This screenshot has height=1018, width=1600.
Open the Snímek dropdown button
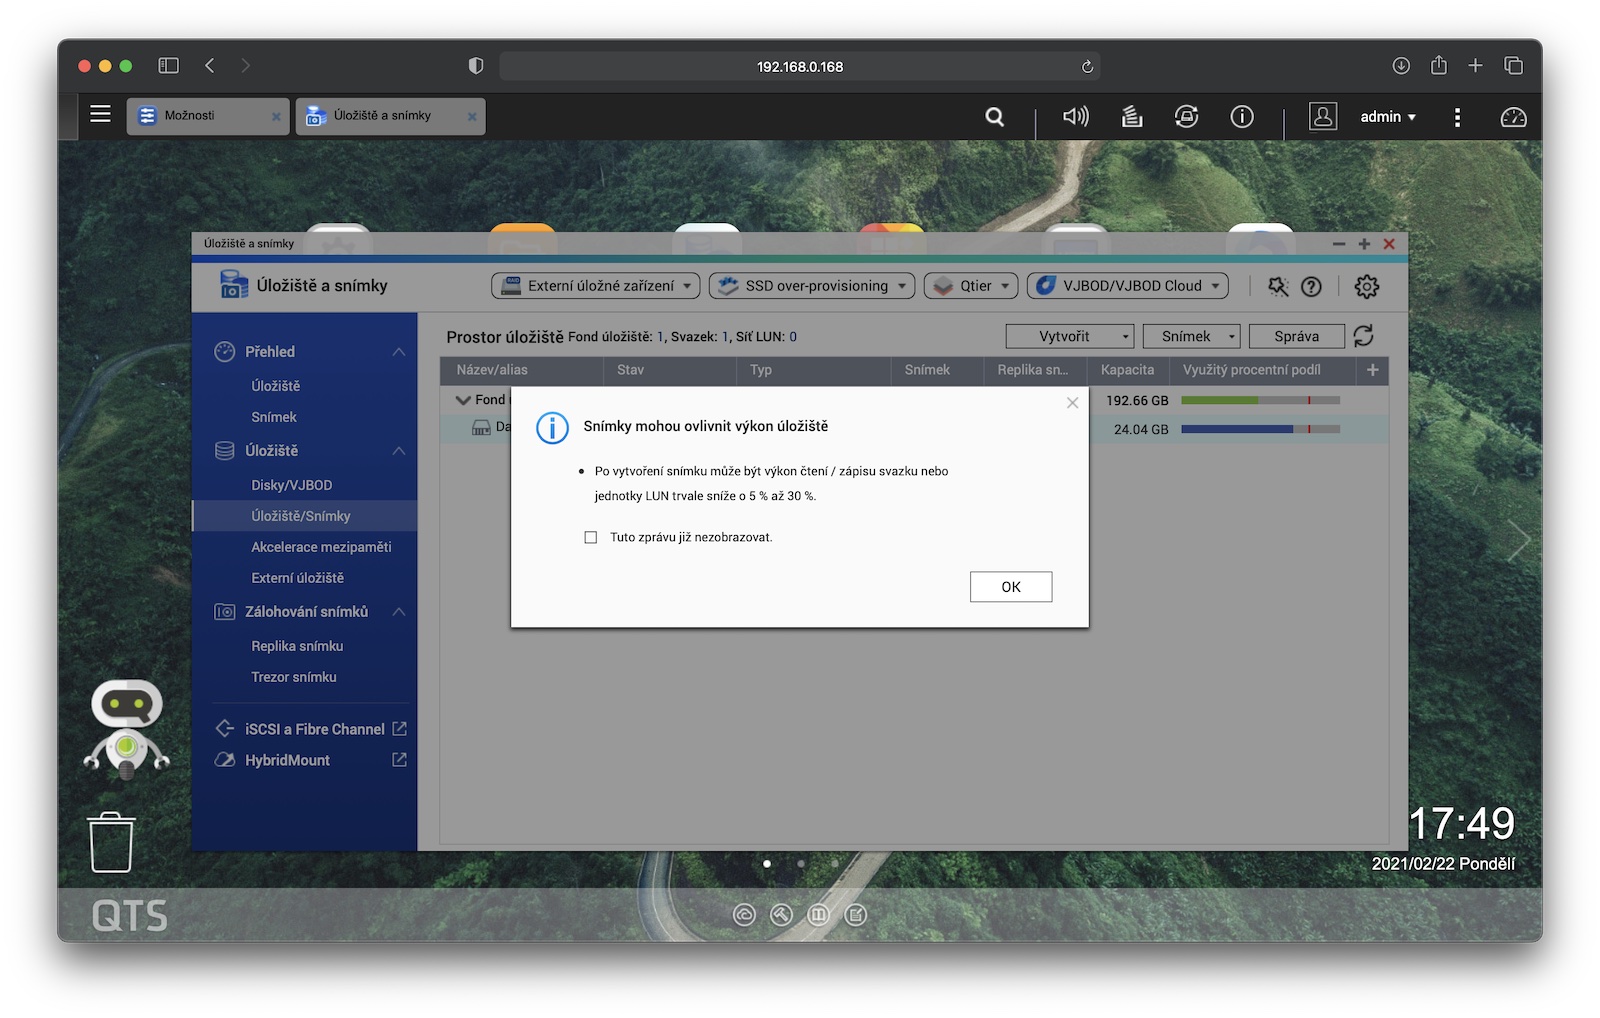1192,337
